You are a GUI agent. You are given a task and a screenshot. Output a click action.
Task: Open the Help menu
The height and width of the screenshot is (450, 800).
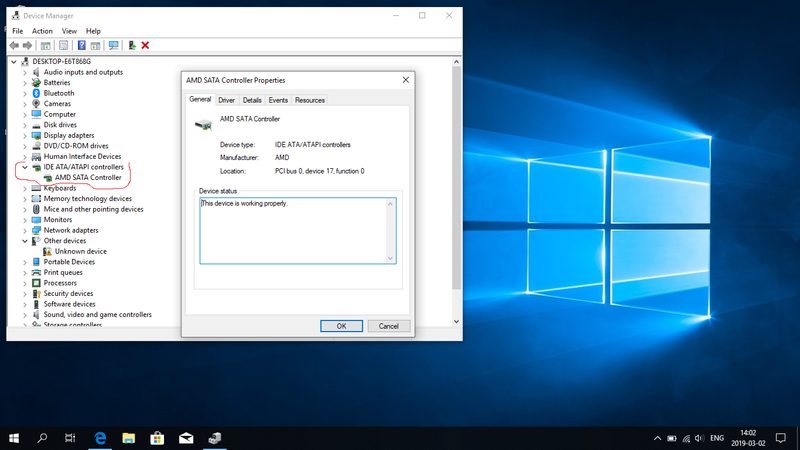coord(93,31)
